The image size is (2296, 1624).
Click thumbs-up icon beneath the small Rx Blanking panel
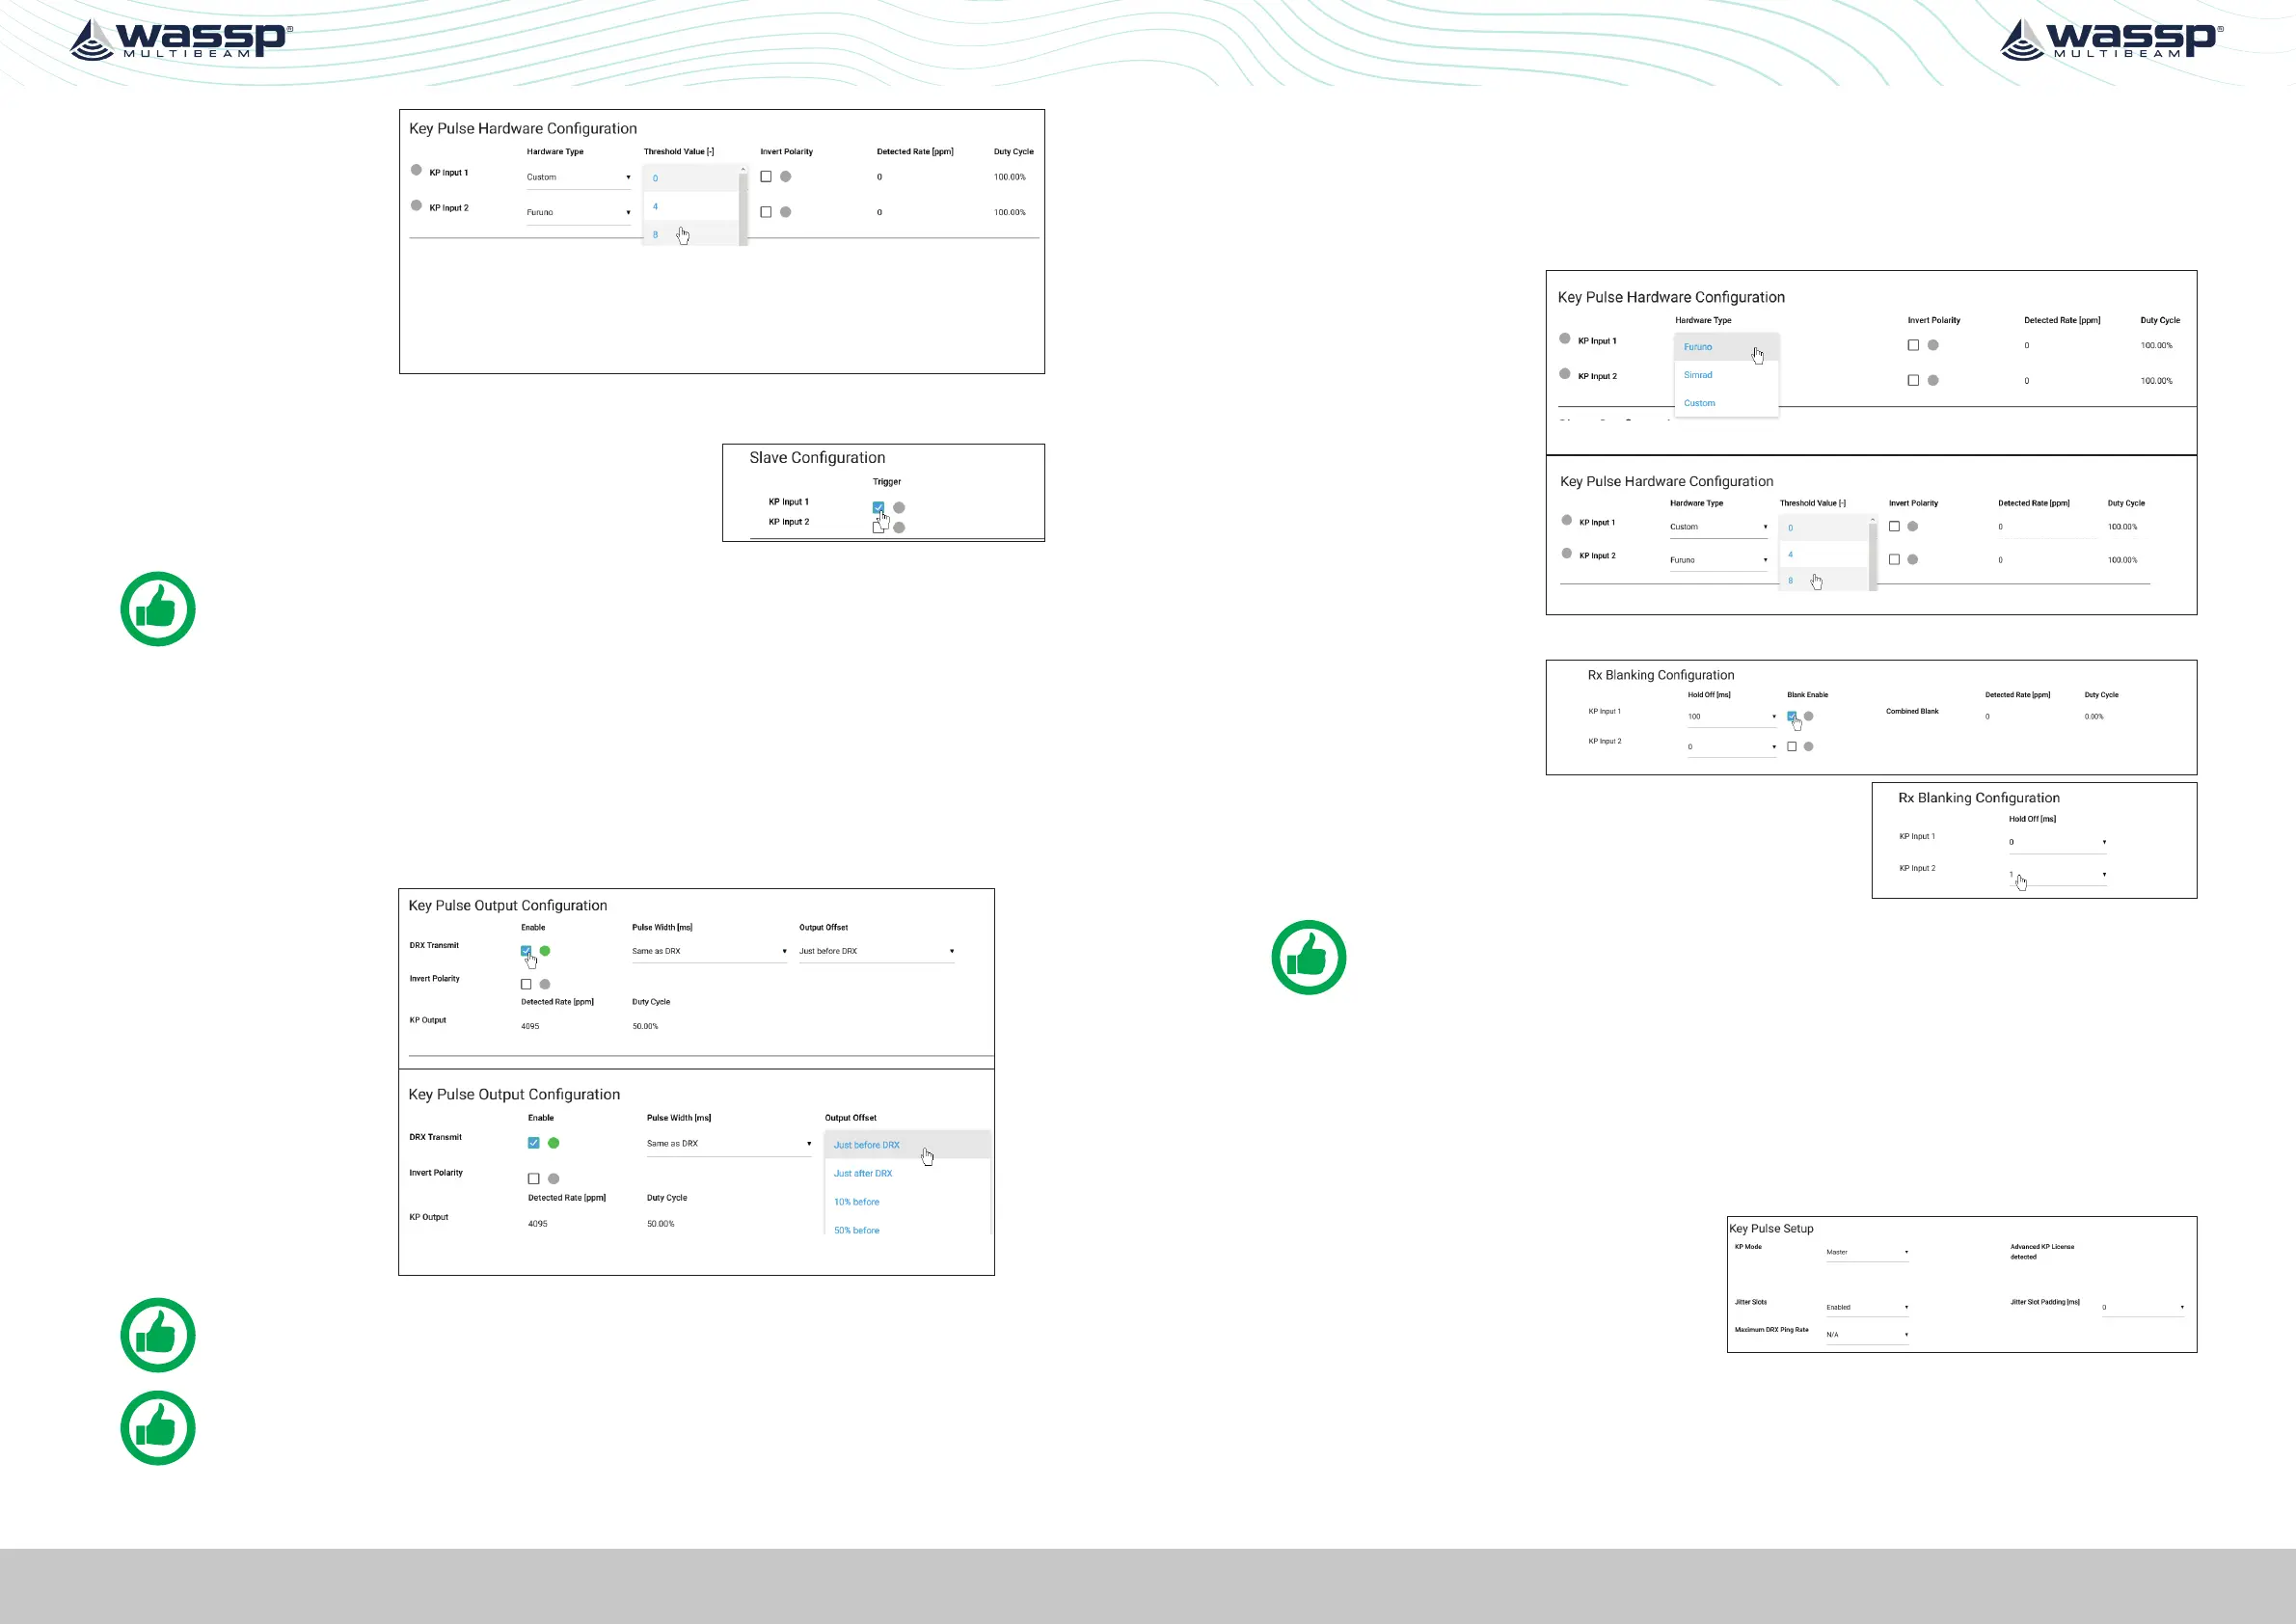tap(1308, 957)
